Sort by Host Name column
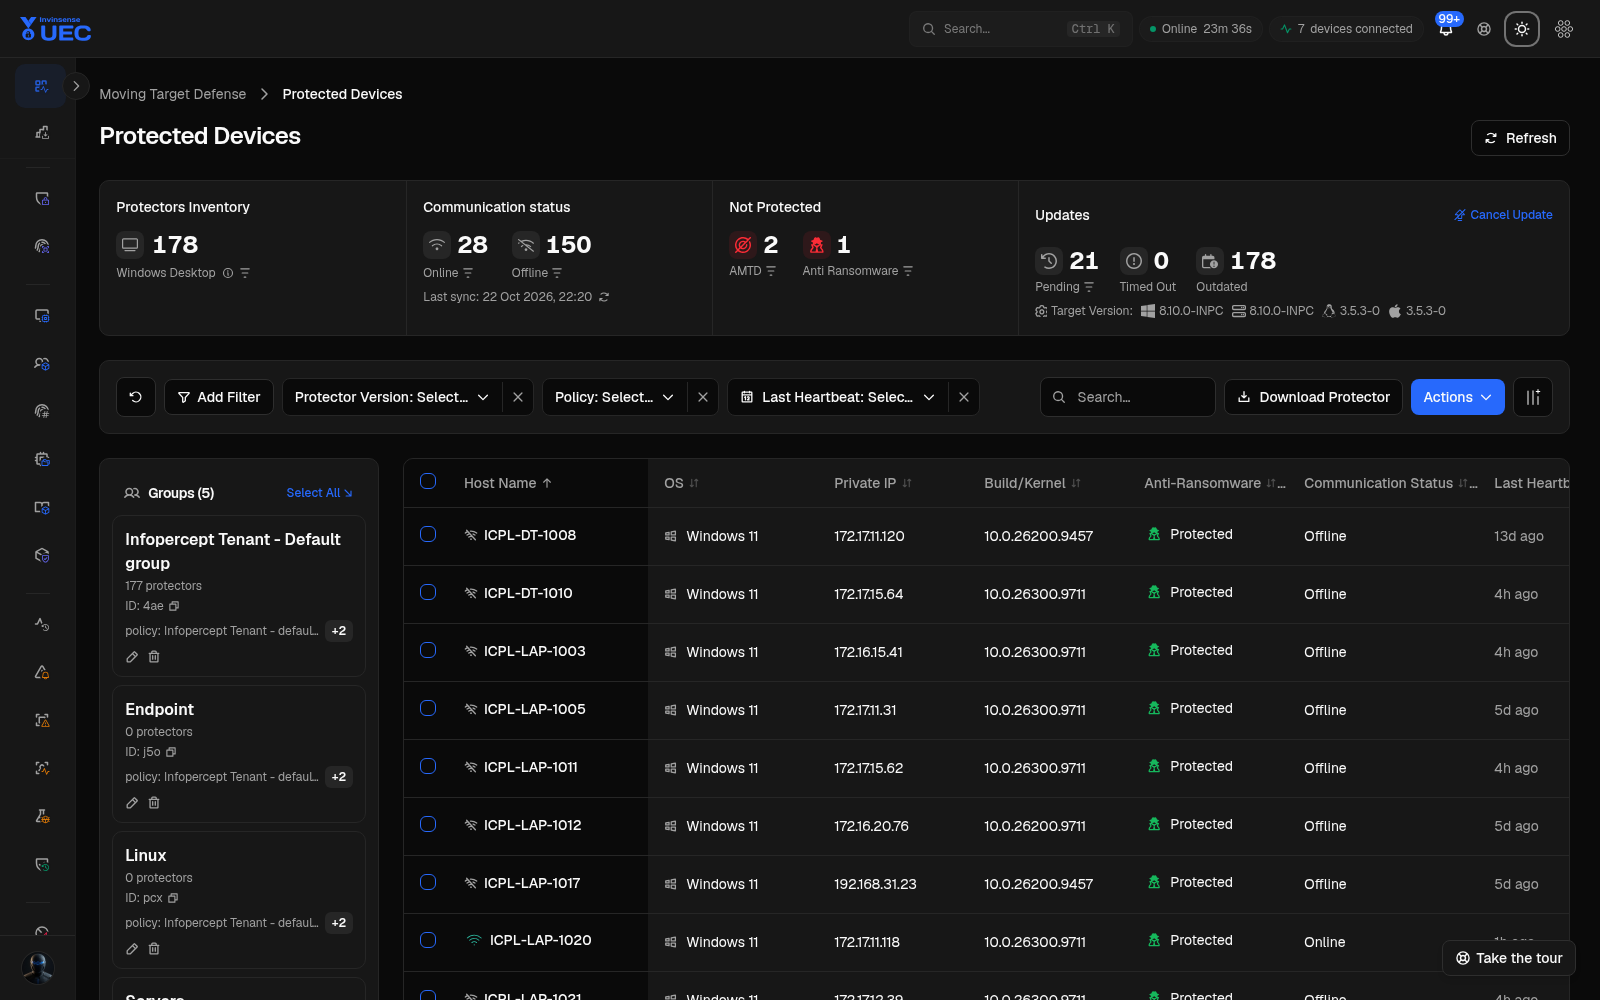 pos(508,483)
